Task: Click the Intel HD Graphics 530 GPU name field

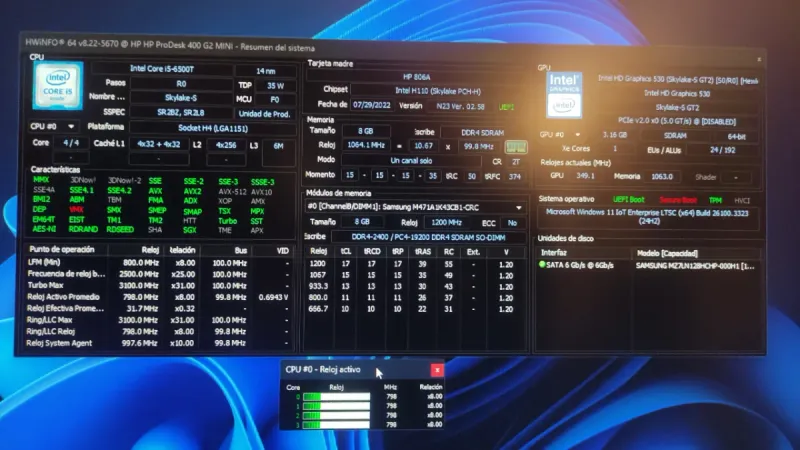Action: pos(677,93)
